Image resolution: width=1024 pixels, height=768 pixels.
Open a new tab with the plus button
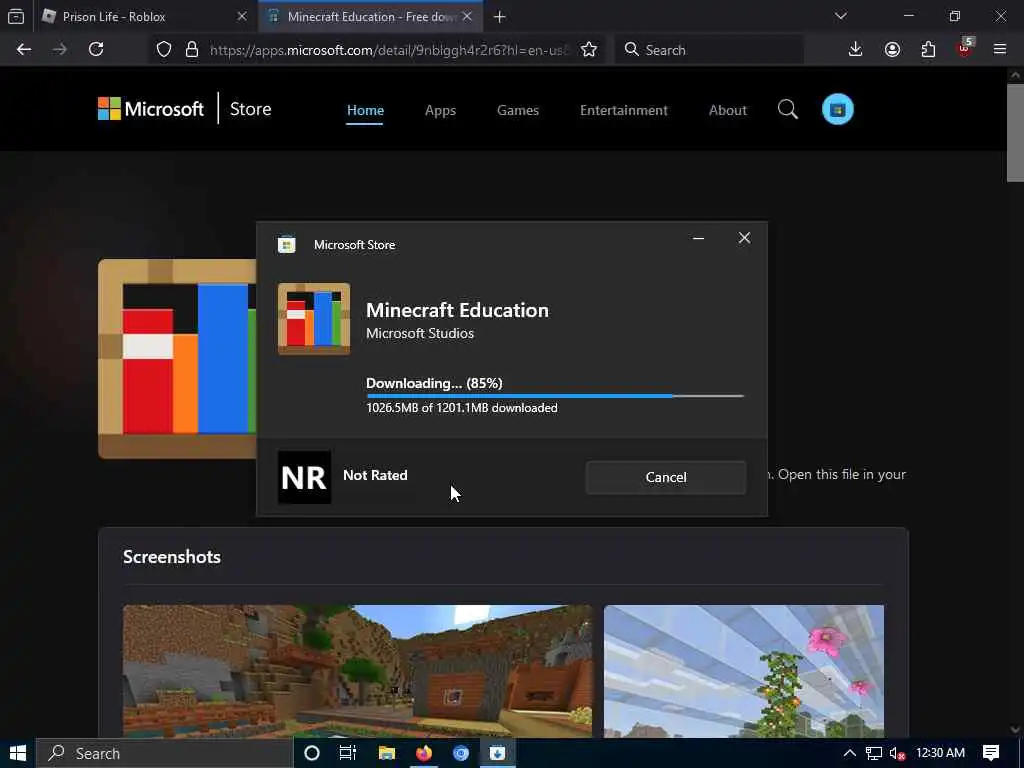click(500, 17)
